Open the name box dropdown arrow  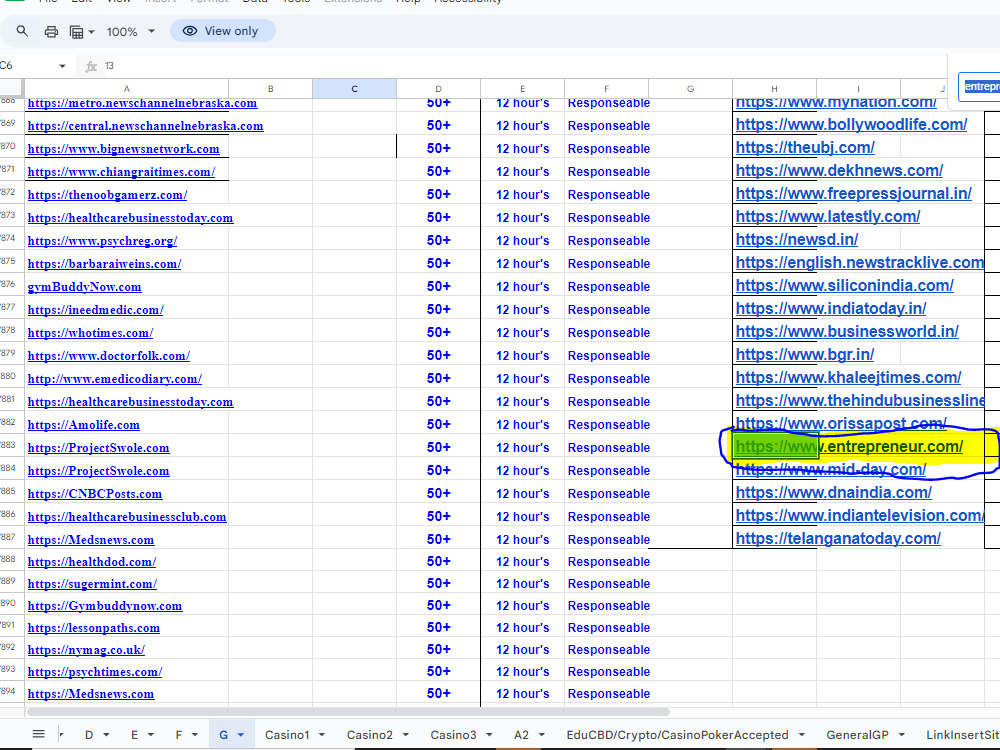pos(62,66)
